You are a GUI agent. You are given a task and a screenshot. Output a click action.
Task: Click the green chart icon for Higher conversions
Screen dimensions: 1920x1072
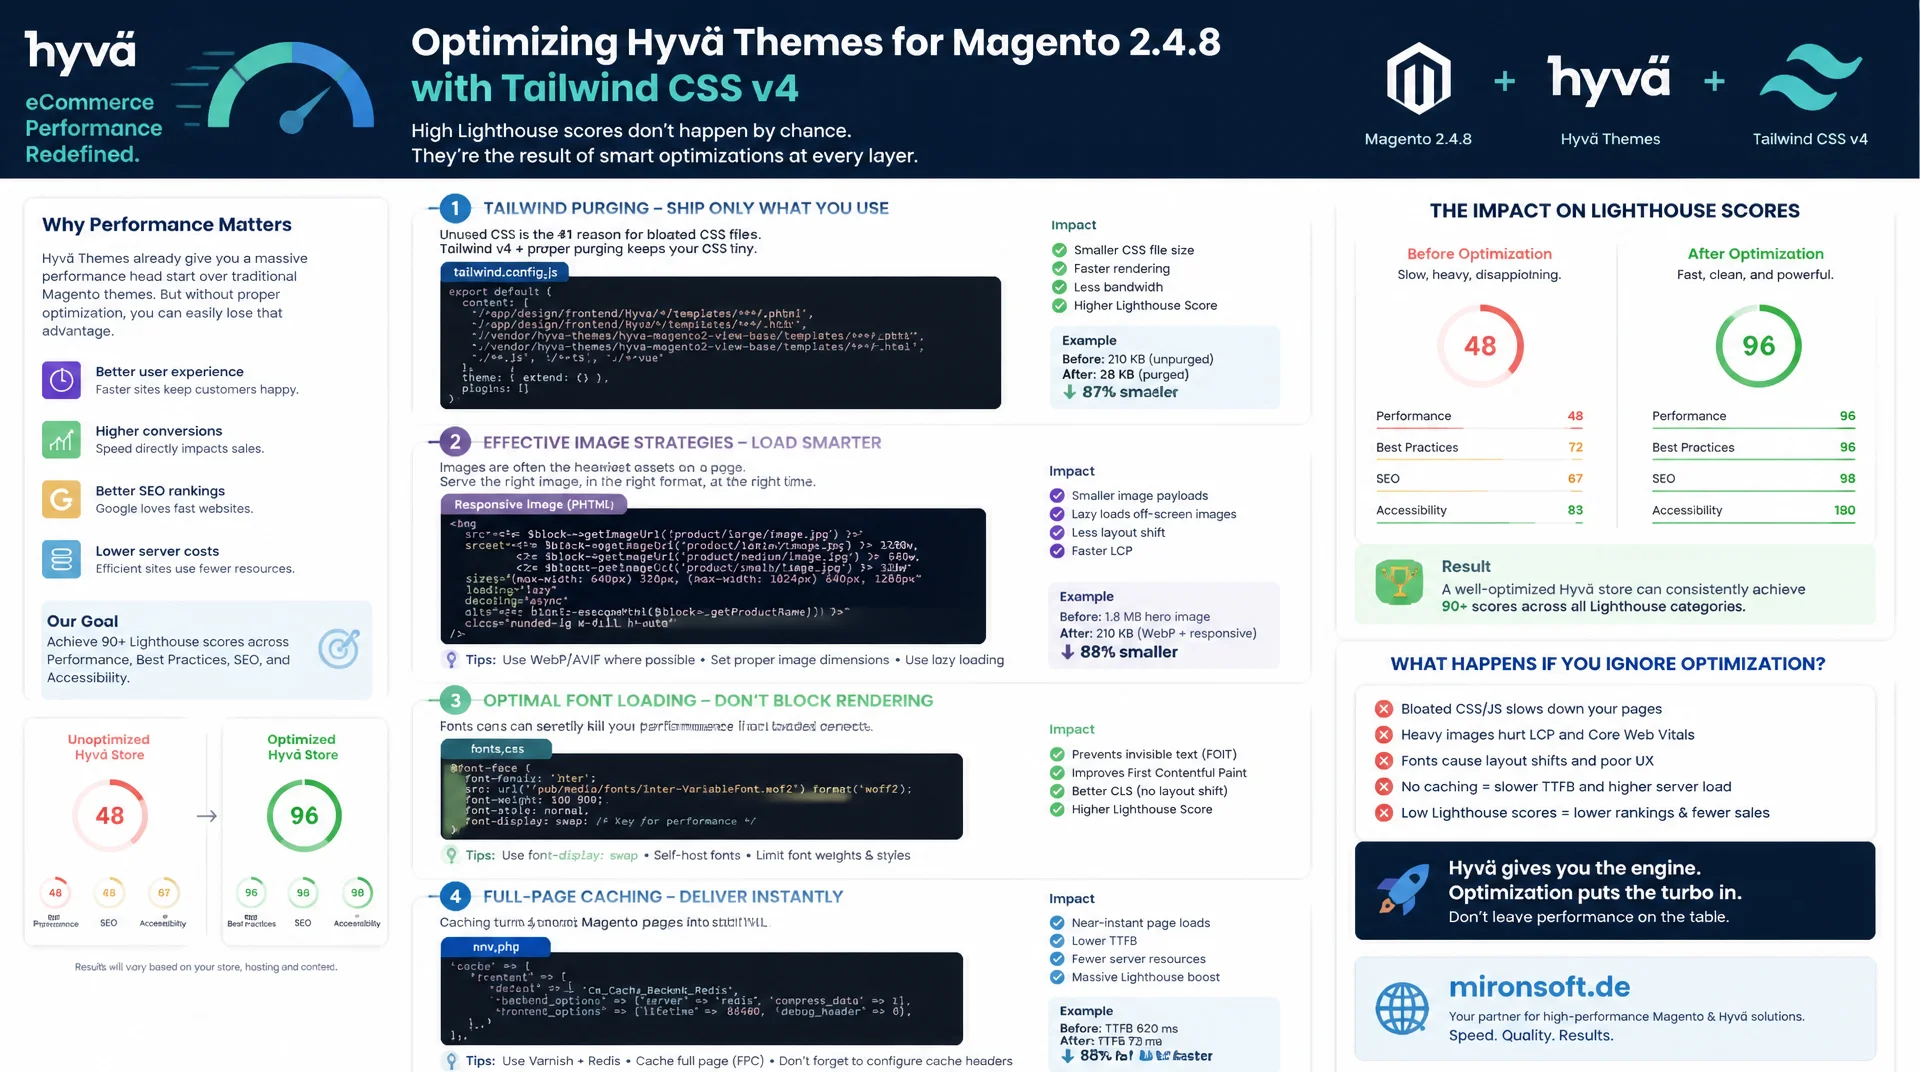point(61,439)
